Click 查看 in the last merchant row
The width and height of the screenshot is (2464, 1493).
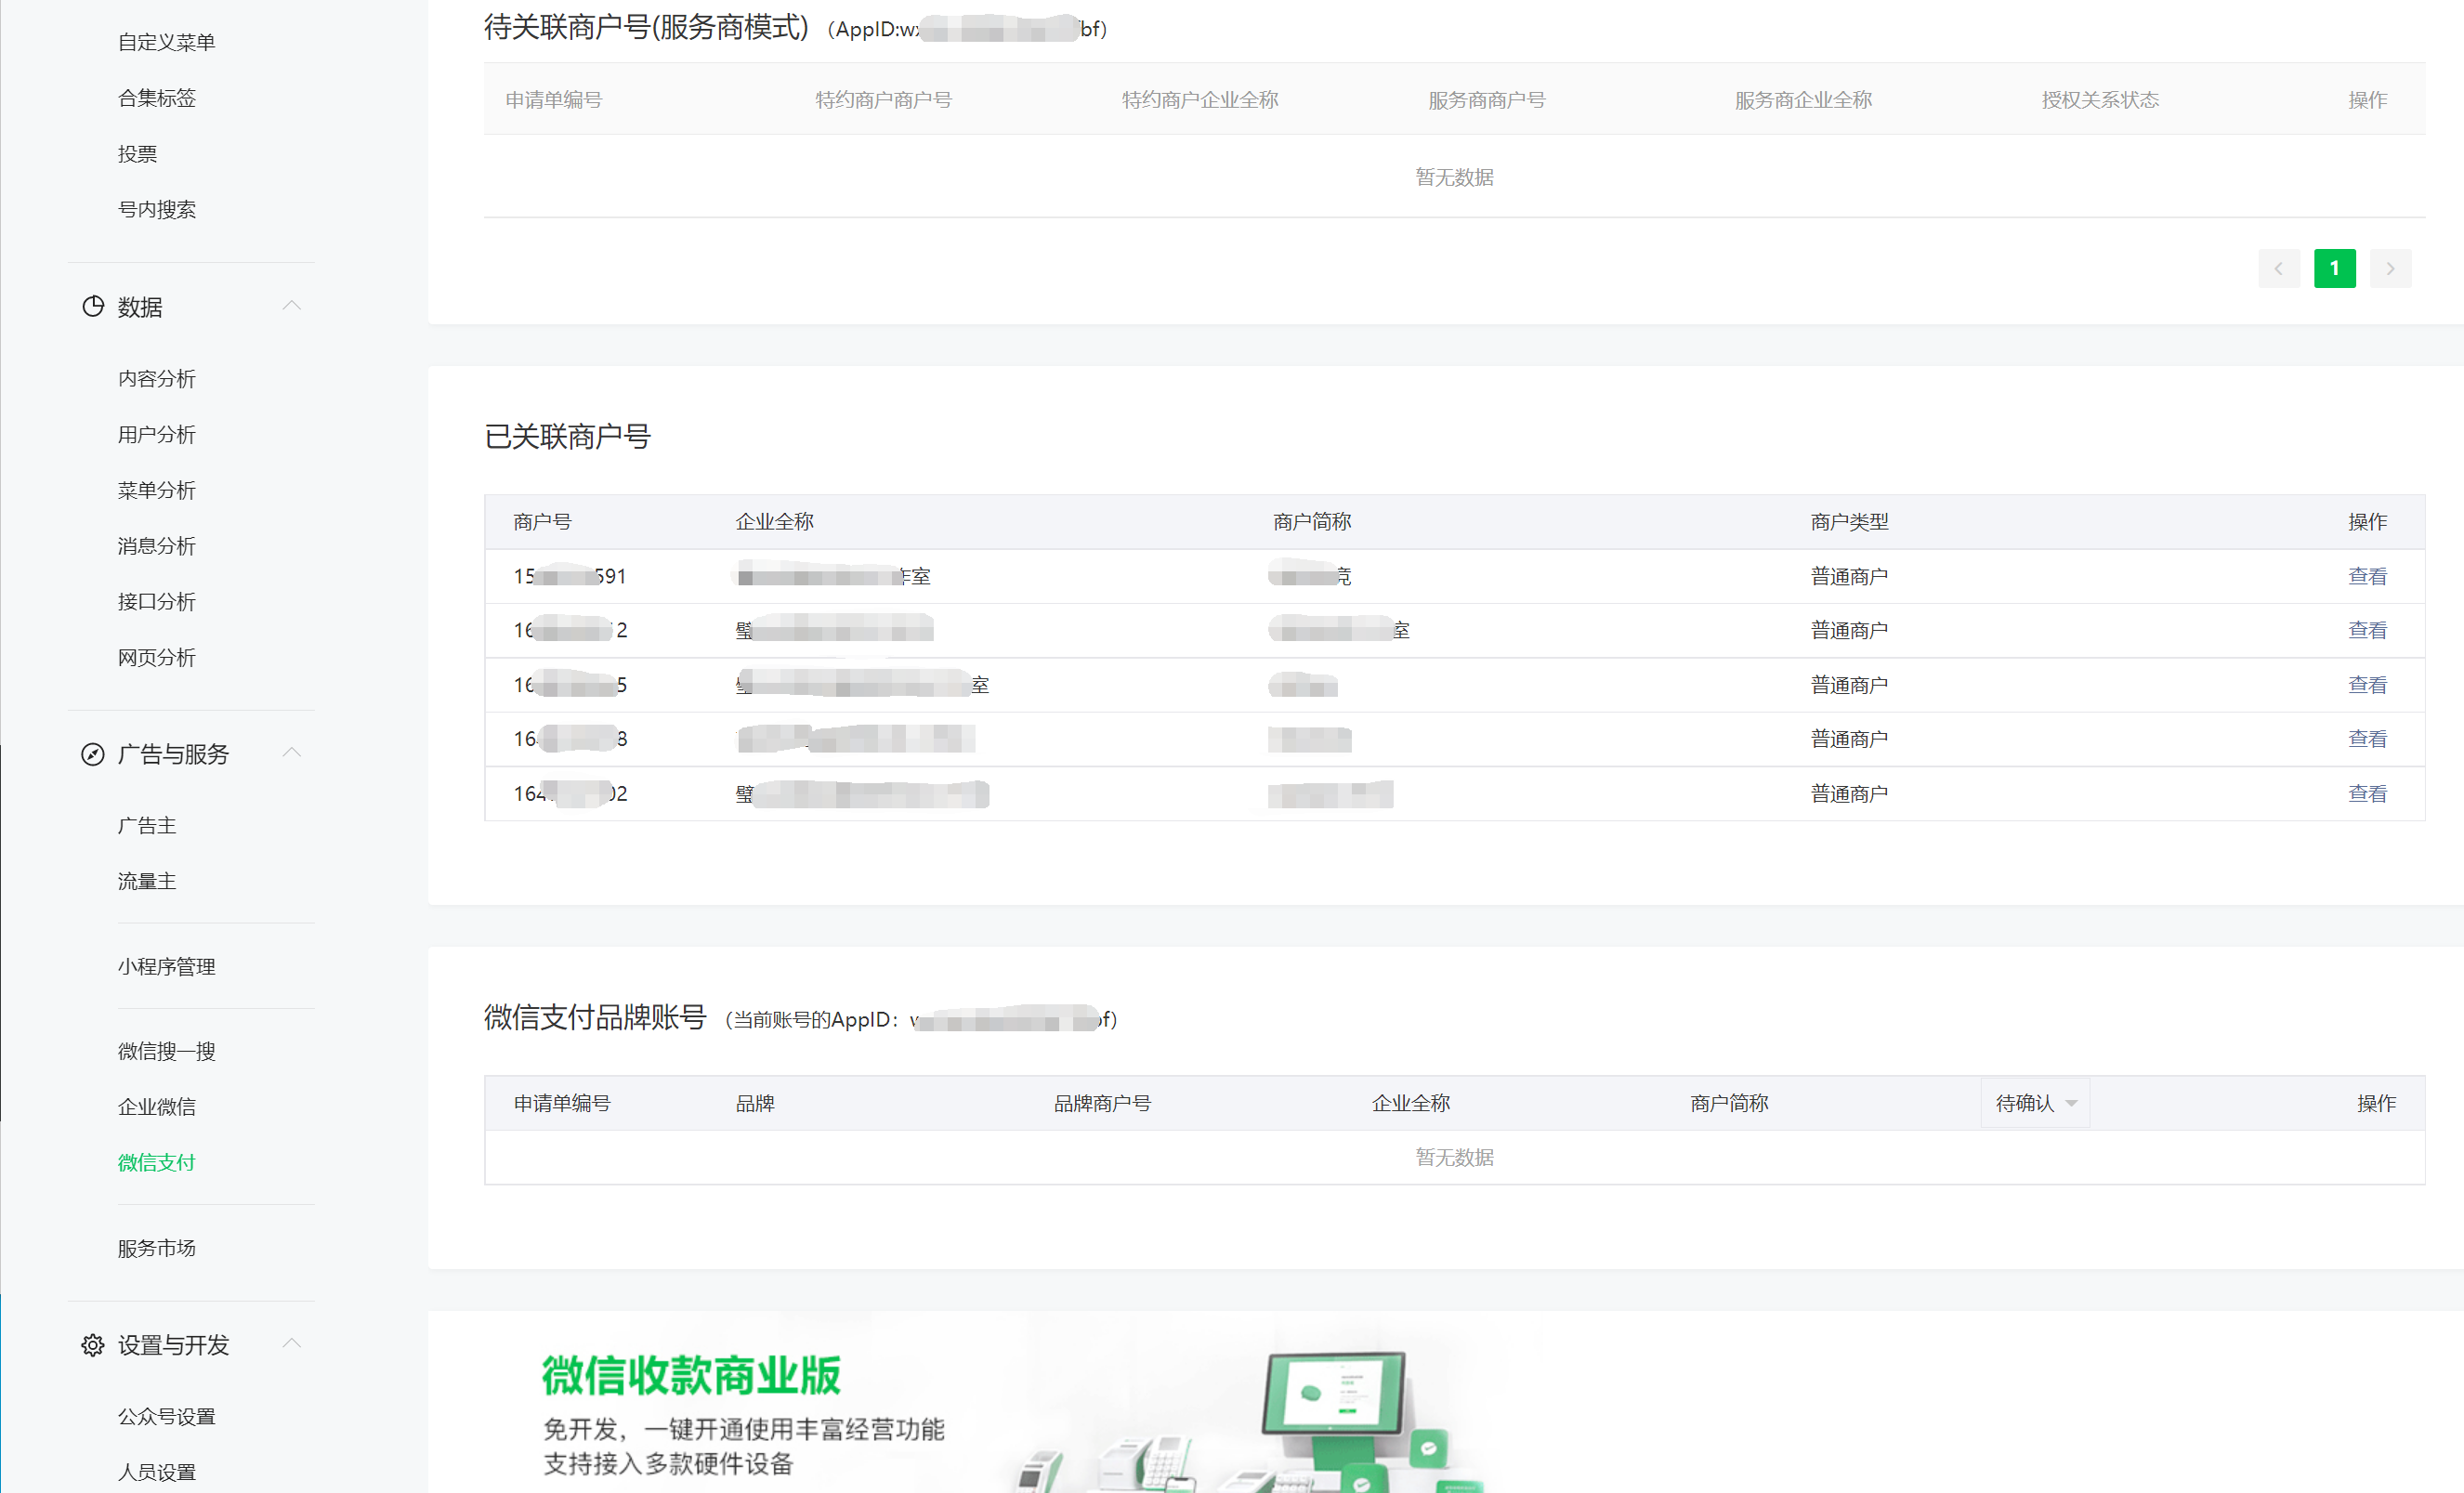(2366, 794)
